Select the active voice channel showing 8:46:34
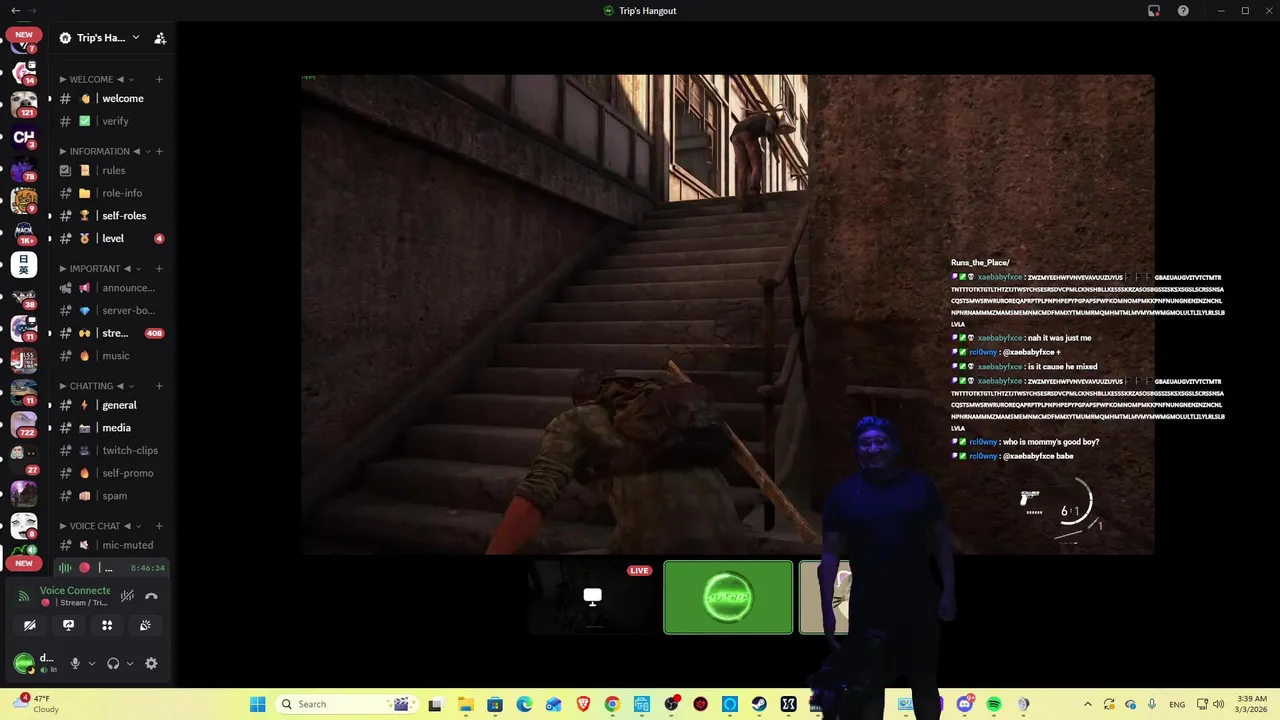1280x720 pixels. point(112,567)
